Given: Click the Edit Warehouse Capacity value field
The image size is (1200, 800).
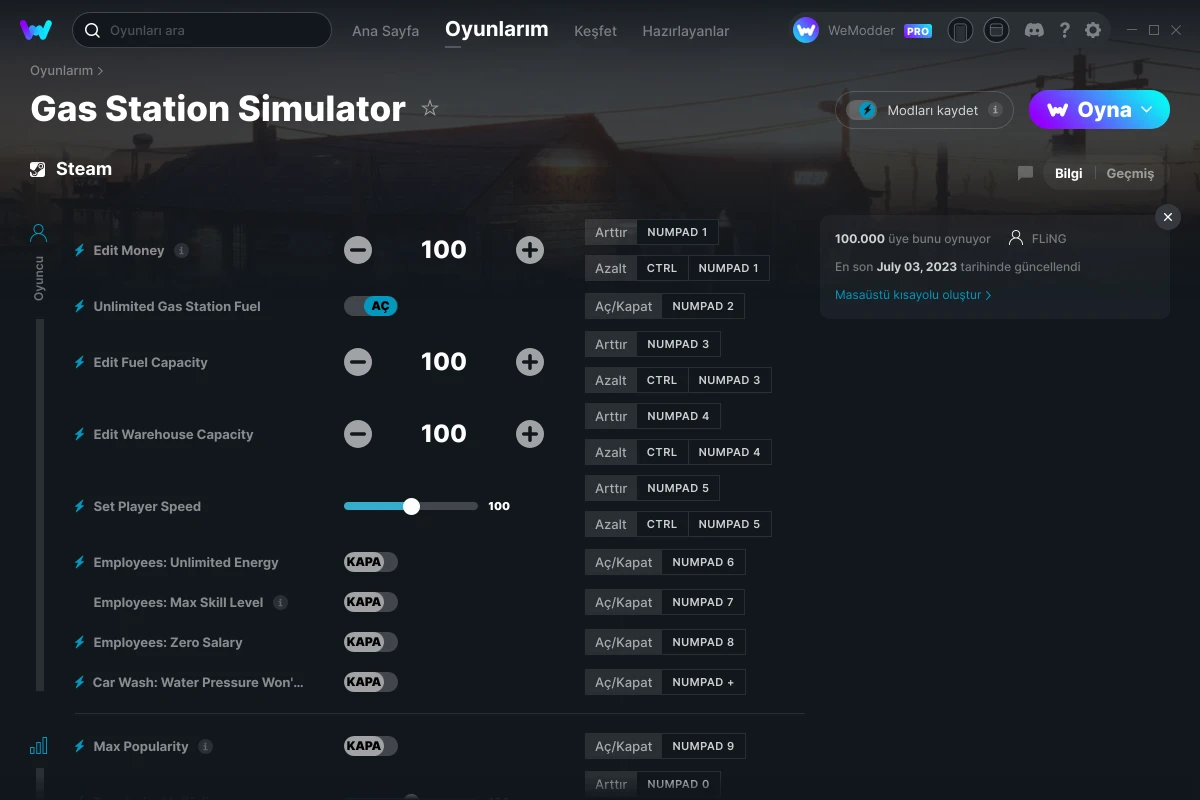Looking at the screenshot, I should [444, 434].
